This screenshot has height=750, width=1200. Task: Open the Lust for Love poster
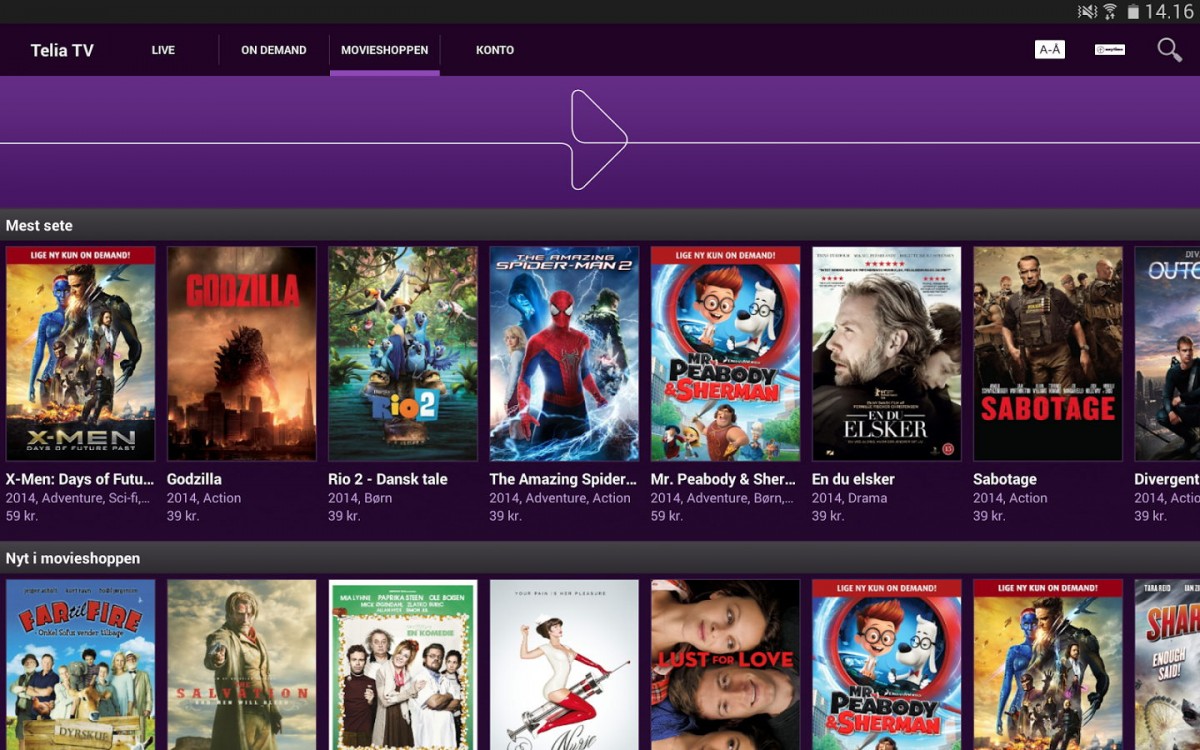coord(725,665)
